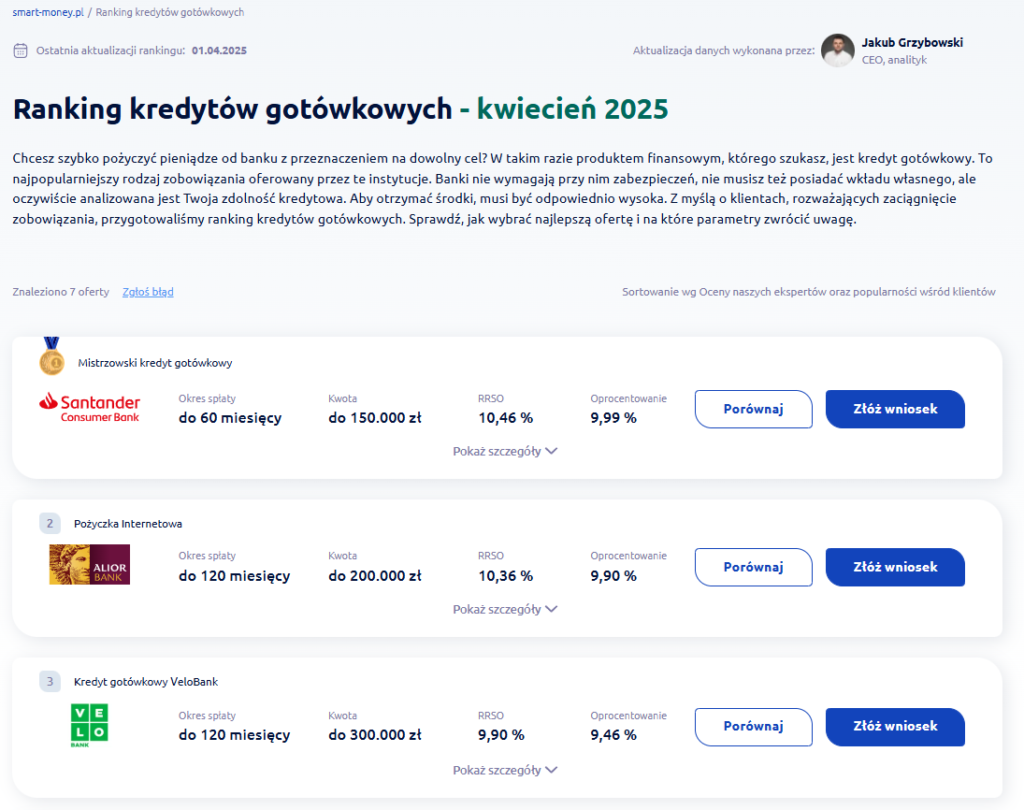Screen dimensions: 1024x810
Task: Click the VeloBank logo
Action: pos(89,725)
